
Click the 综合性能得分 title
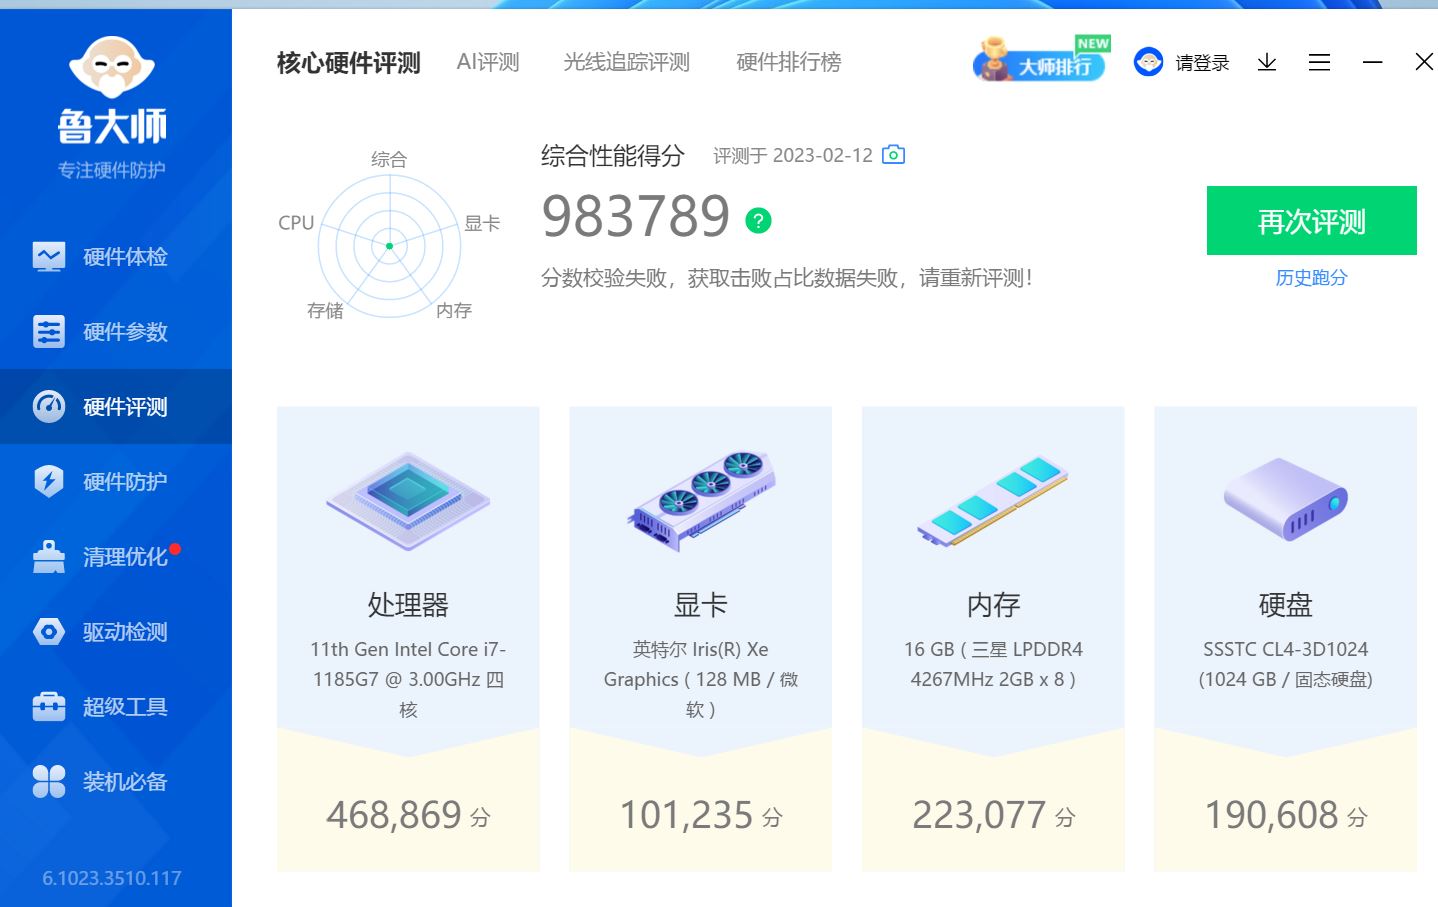(612, 156)
